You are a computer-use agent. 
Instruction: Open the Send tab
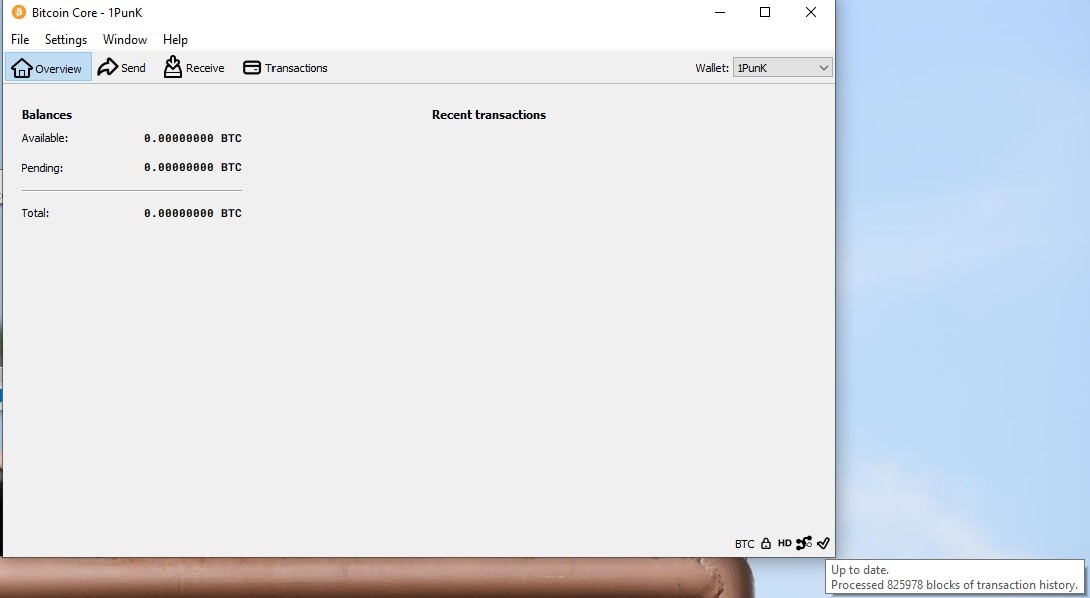122,67
